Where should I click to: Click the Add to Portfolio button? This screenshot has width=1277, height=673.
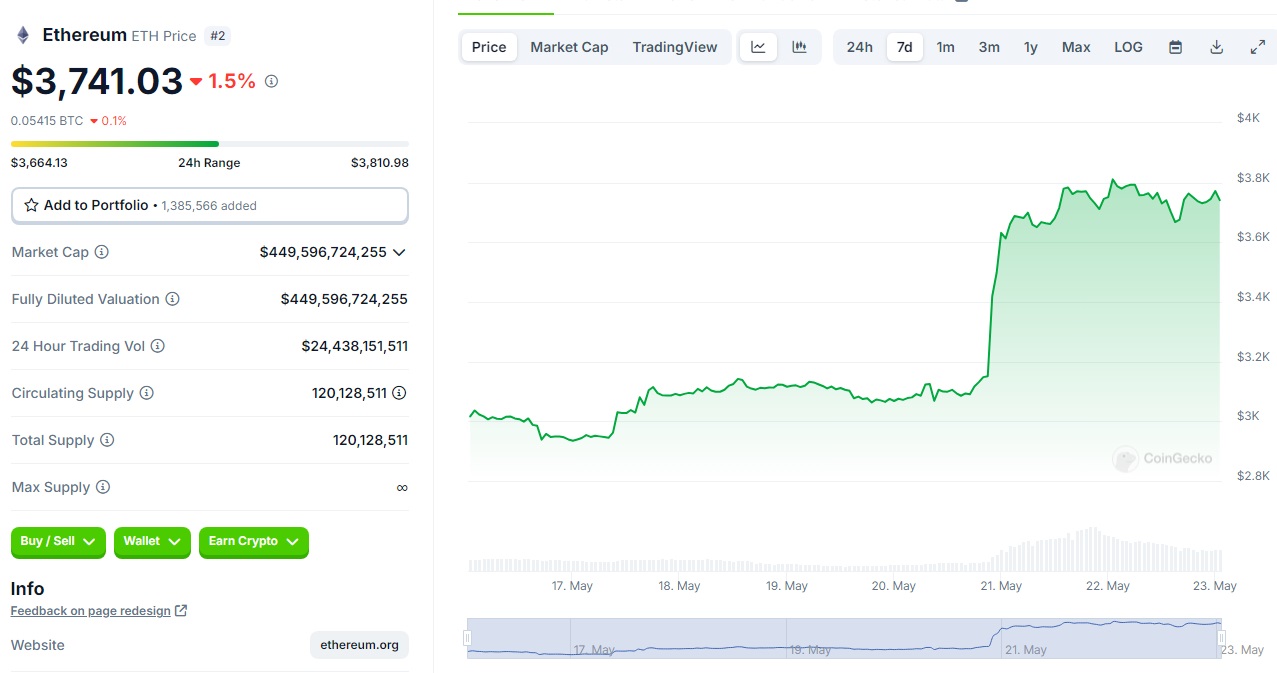210,205
